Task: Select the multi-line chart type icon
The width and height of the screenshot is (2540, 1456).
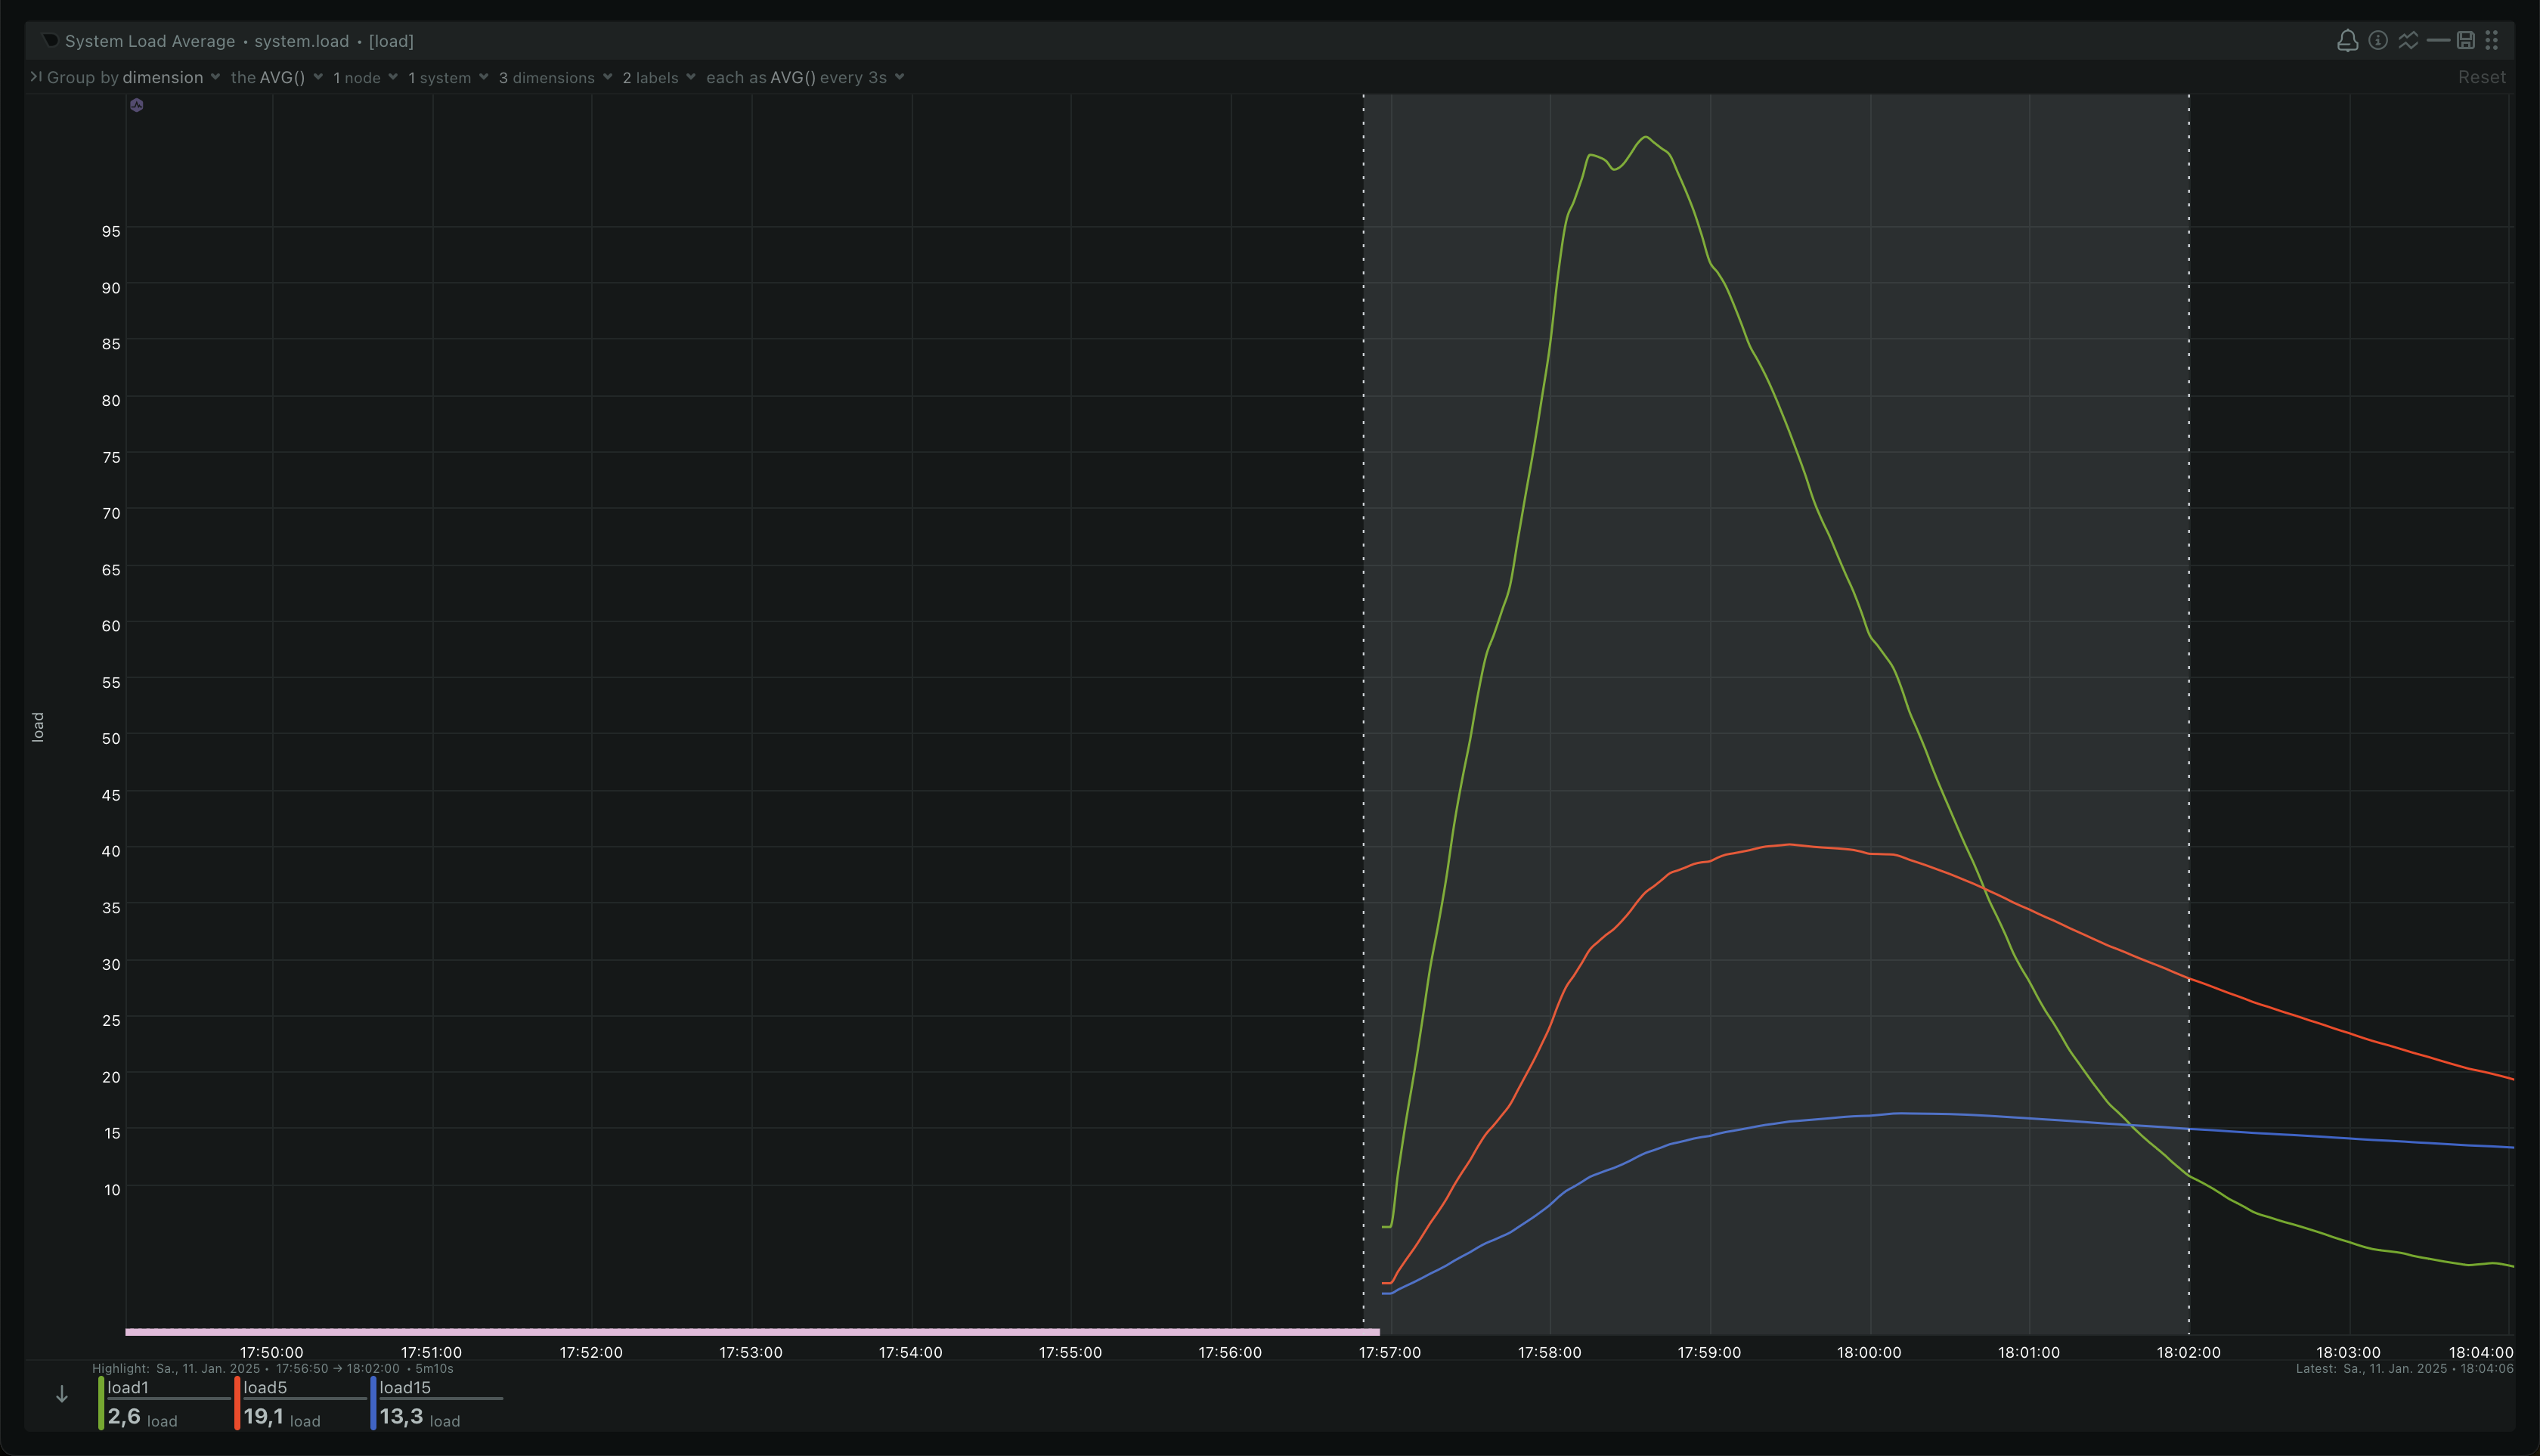Action: (x=2408, y=40)
